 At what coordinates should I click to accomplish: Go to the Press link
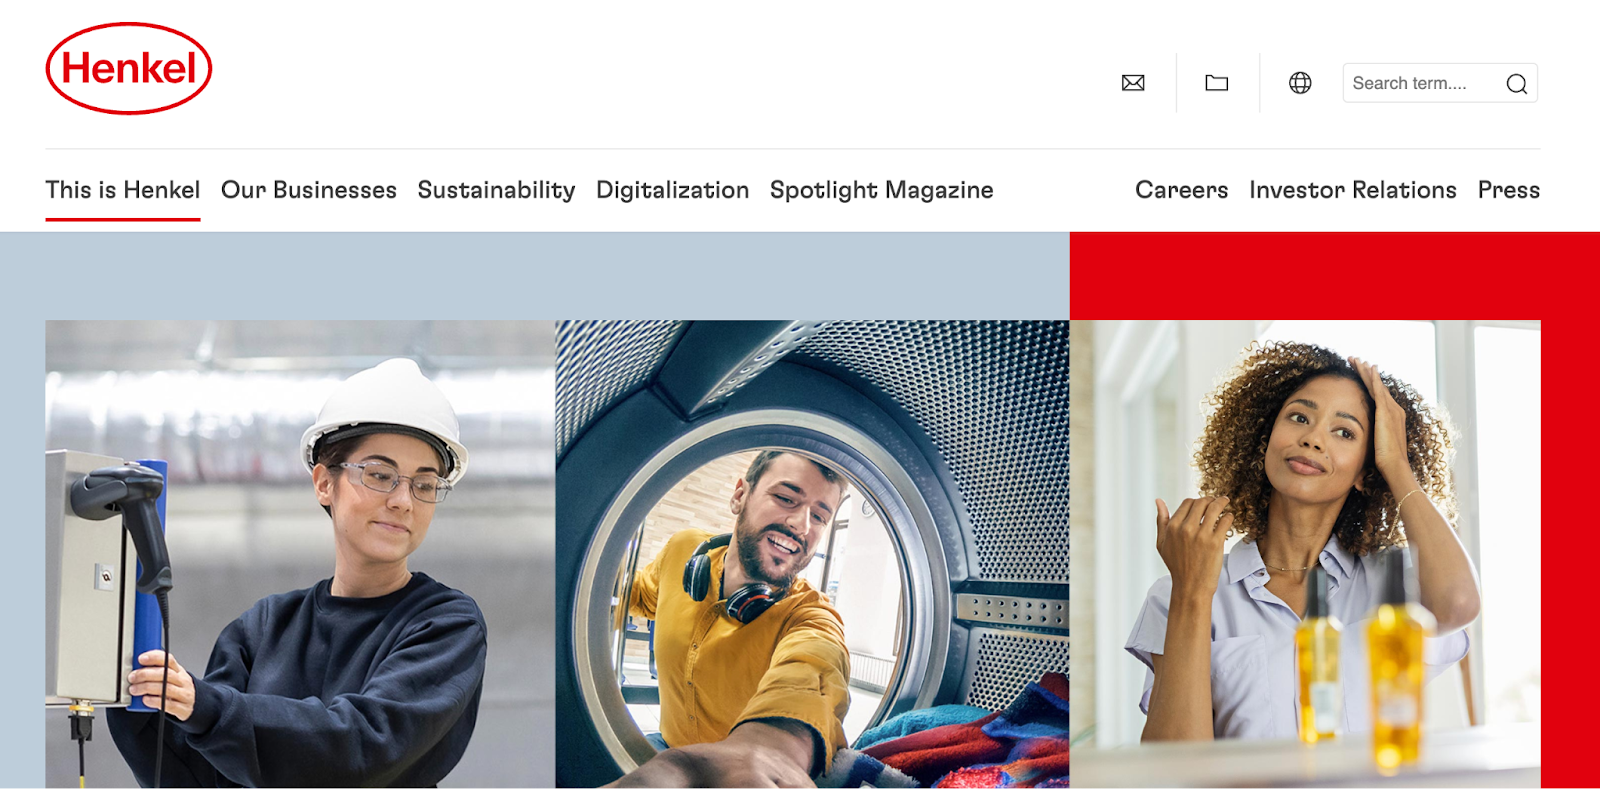(x=1509, y=190)
